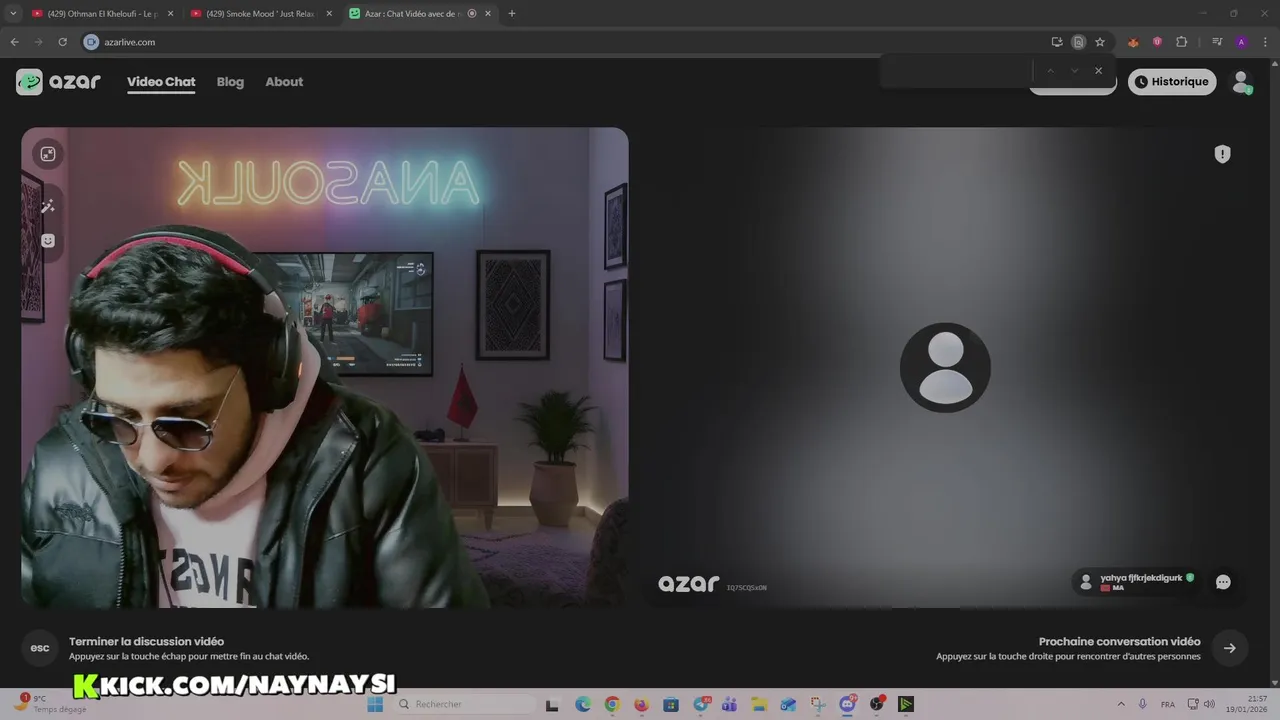Open Discord from taskbar
Viewport: 1280px width, 720px height.
[848, 704]
